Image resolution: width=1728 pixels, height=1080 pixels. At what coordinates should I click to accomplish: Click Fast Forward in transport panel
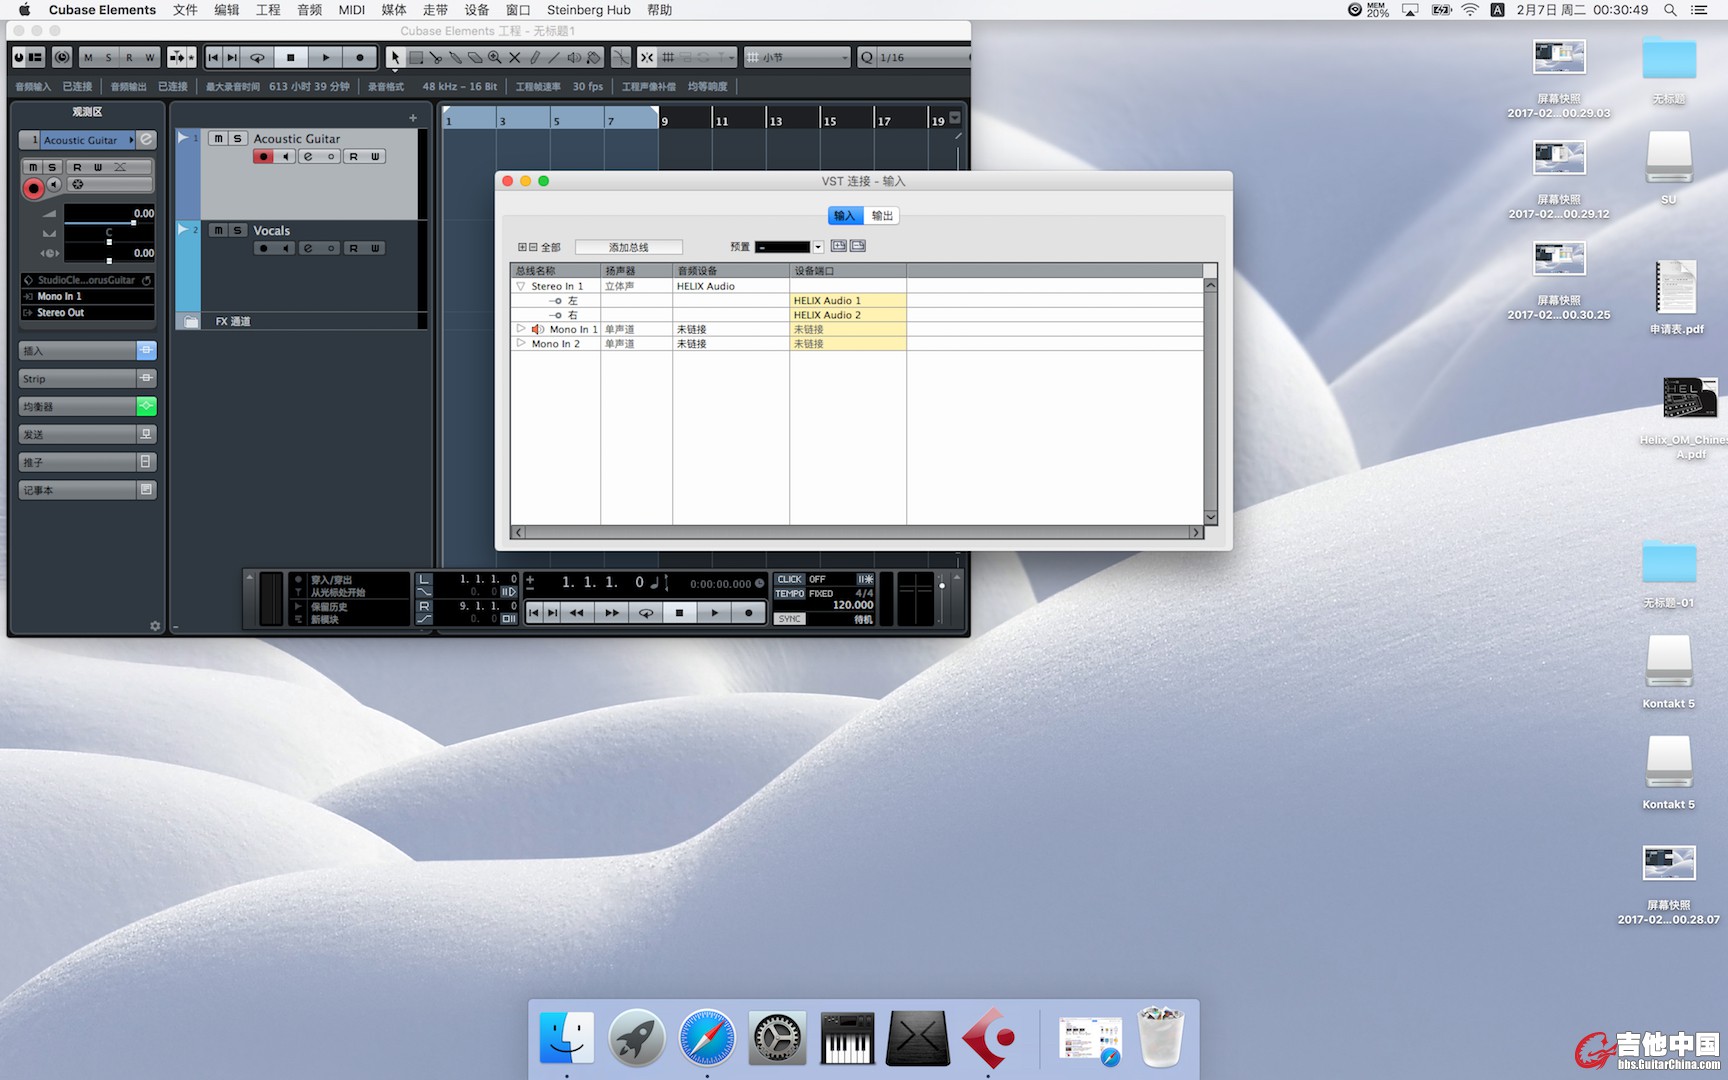pos(611,613)
